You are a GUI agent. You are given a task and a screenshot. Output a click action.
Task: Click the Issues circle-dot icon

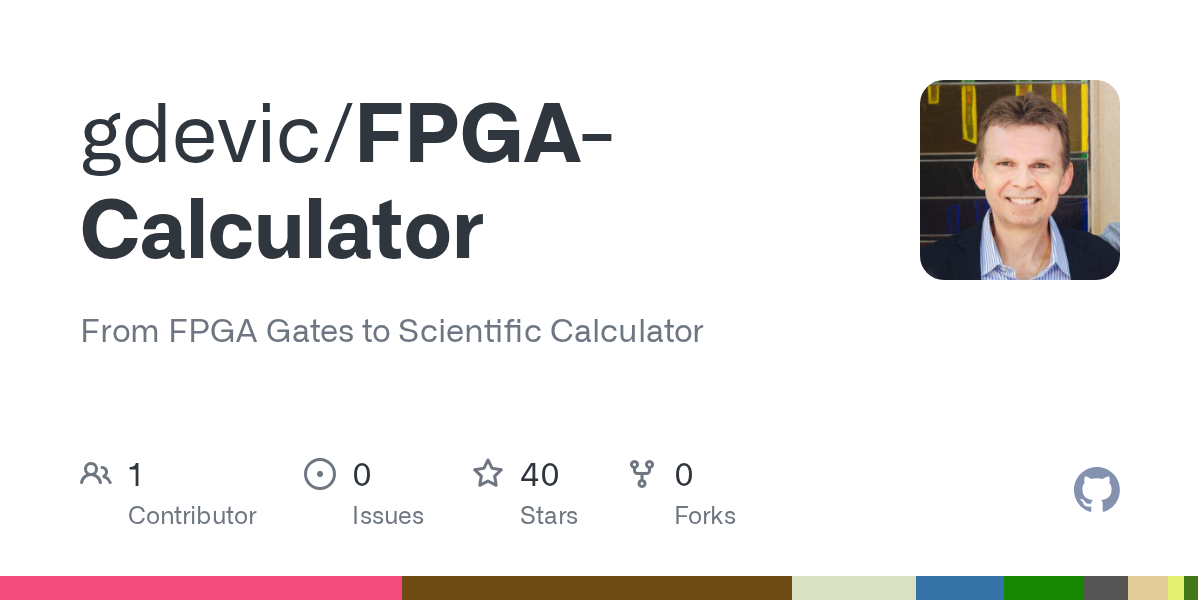[320, 474]
